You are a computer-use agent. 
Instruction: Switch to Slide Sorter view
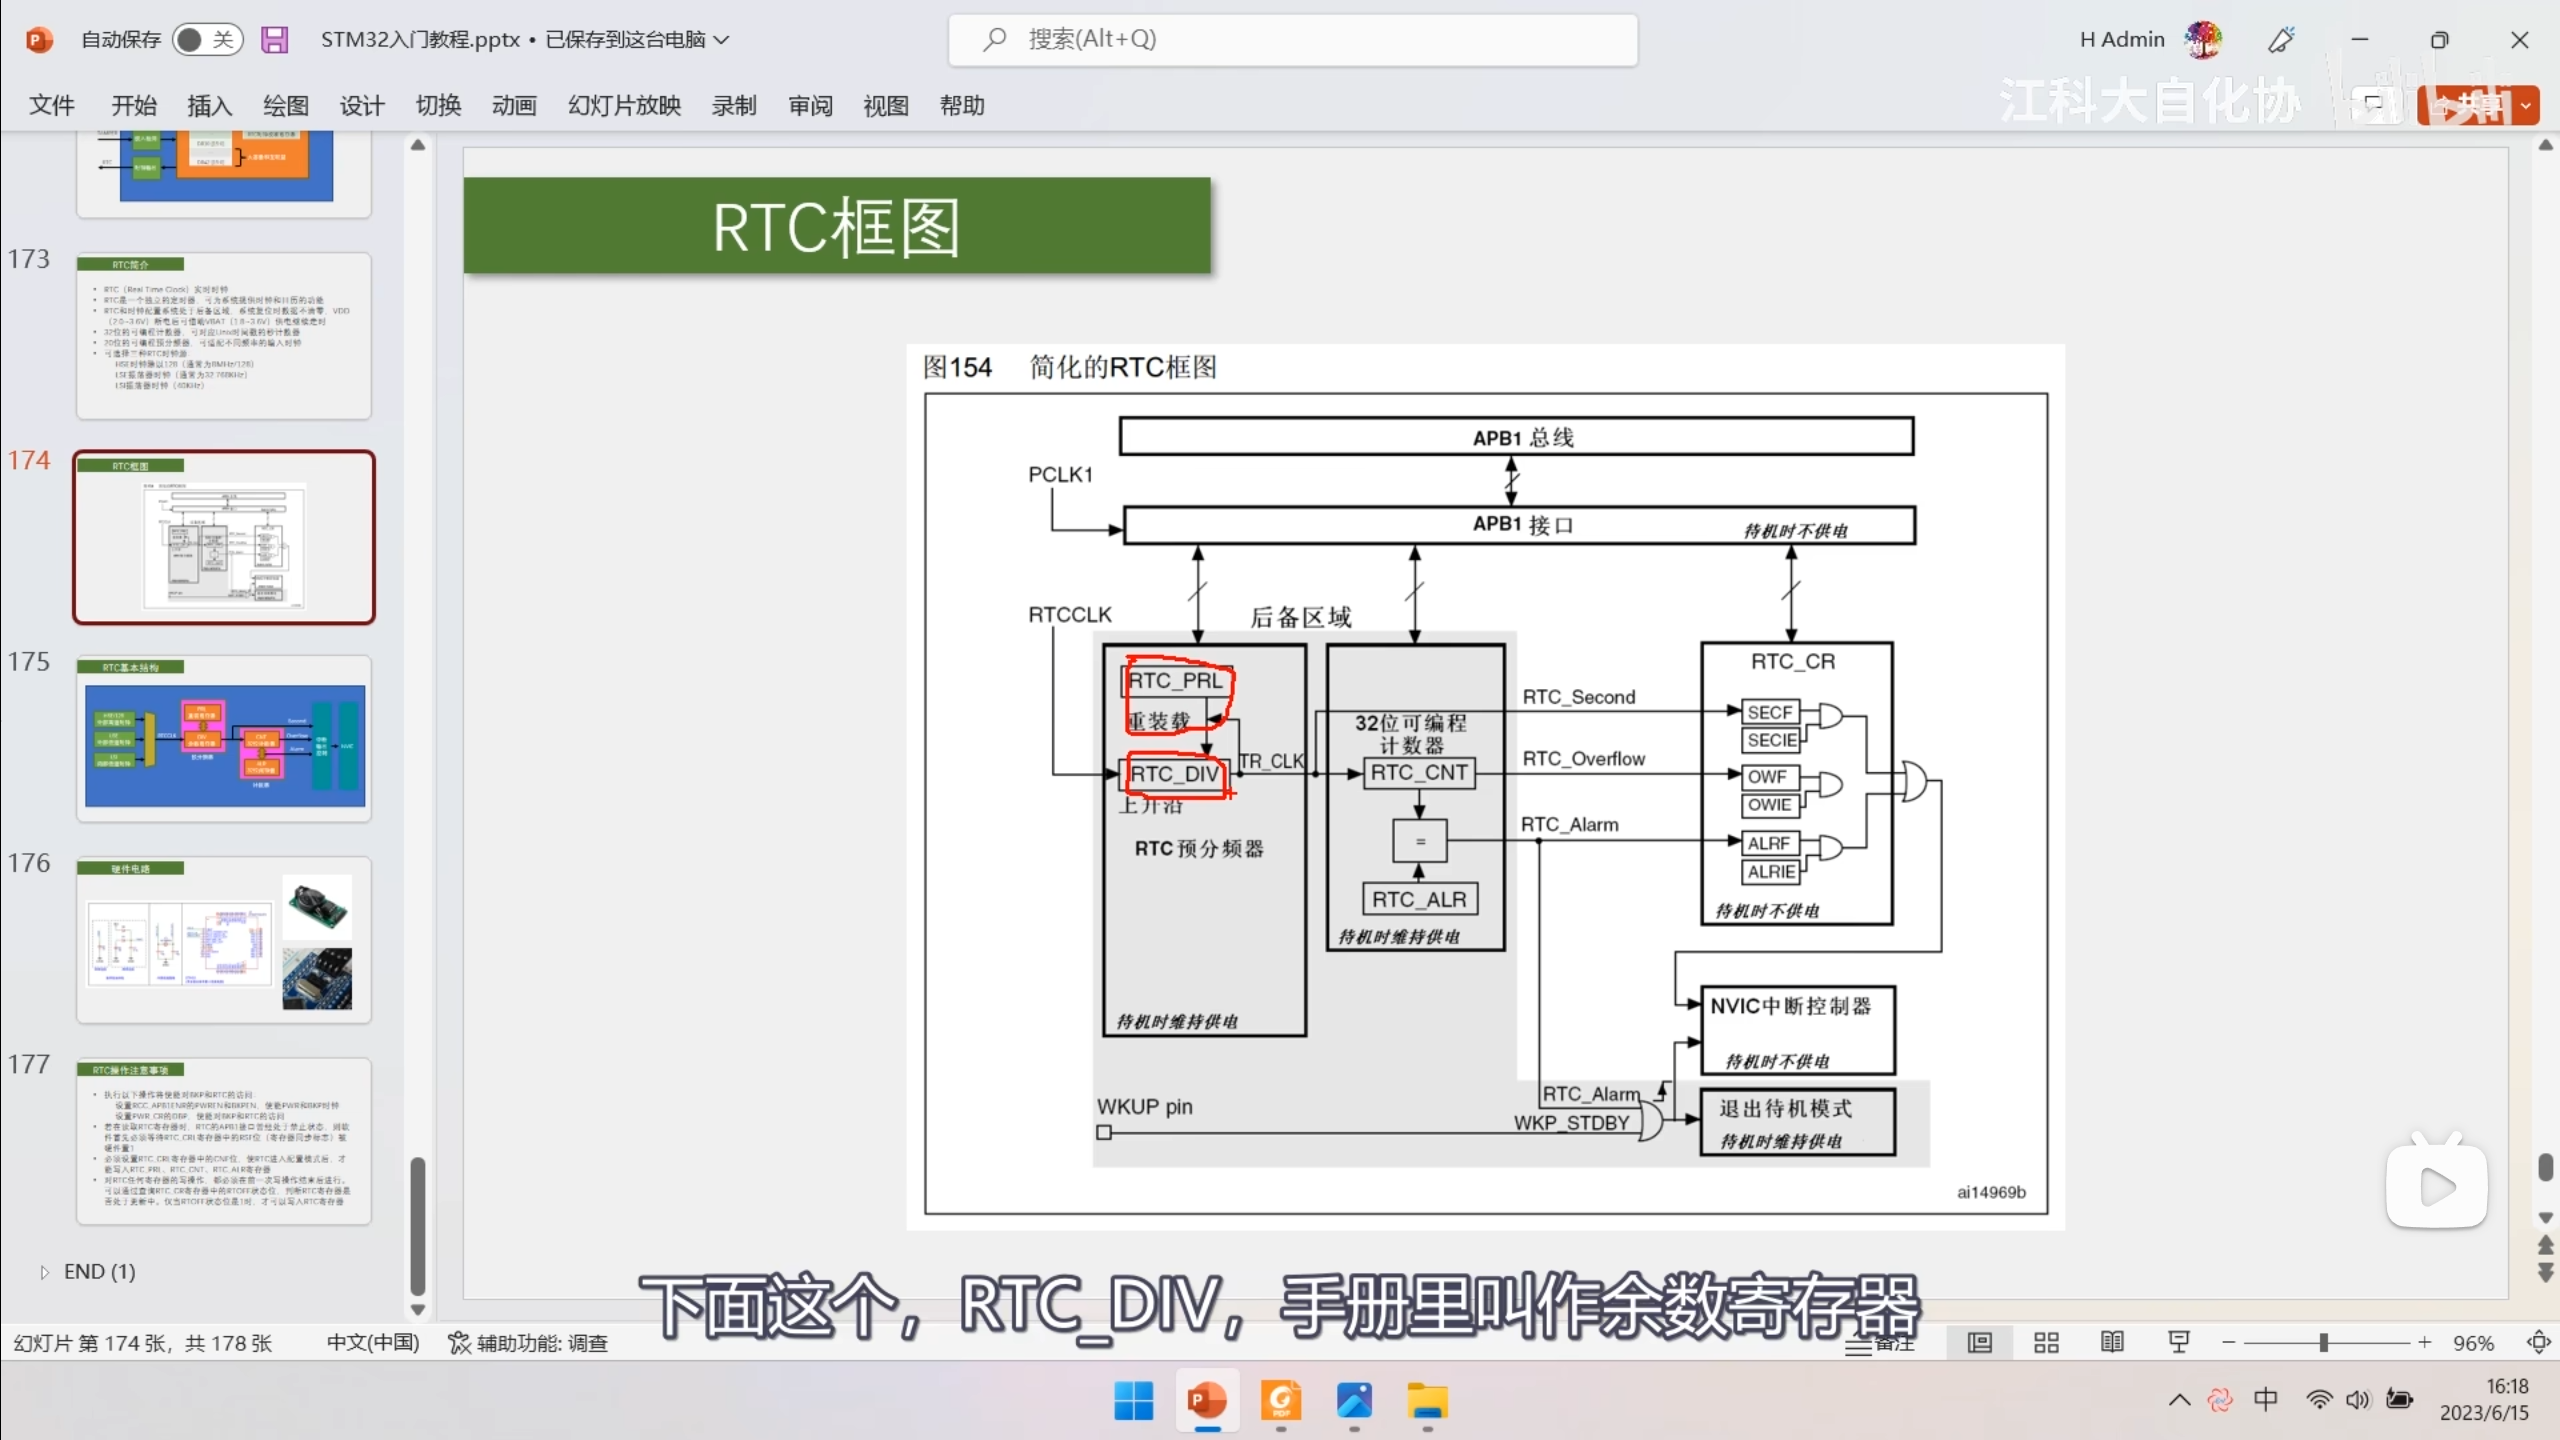[x=2046, y=1343]
